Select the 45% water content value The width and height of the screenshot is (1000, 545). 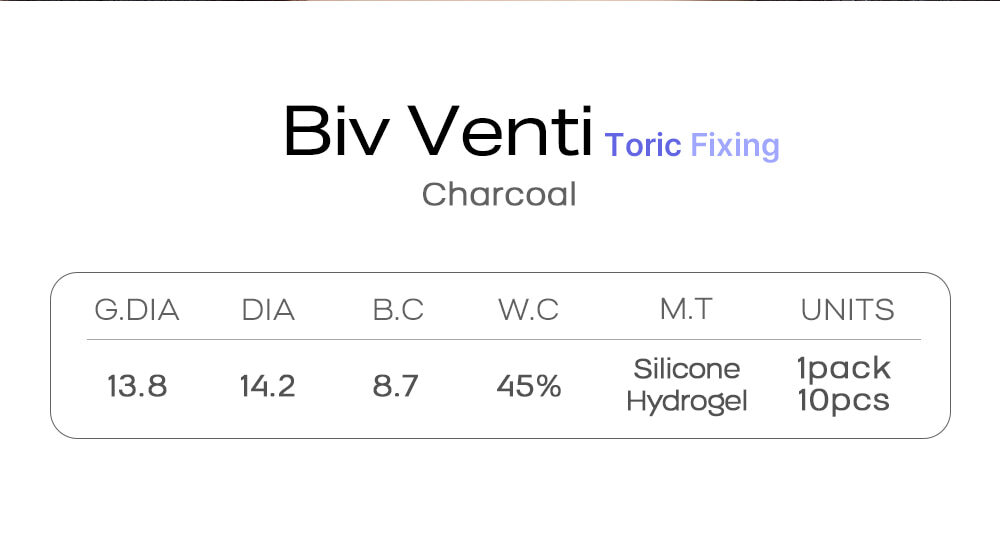528,386
